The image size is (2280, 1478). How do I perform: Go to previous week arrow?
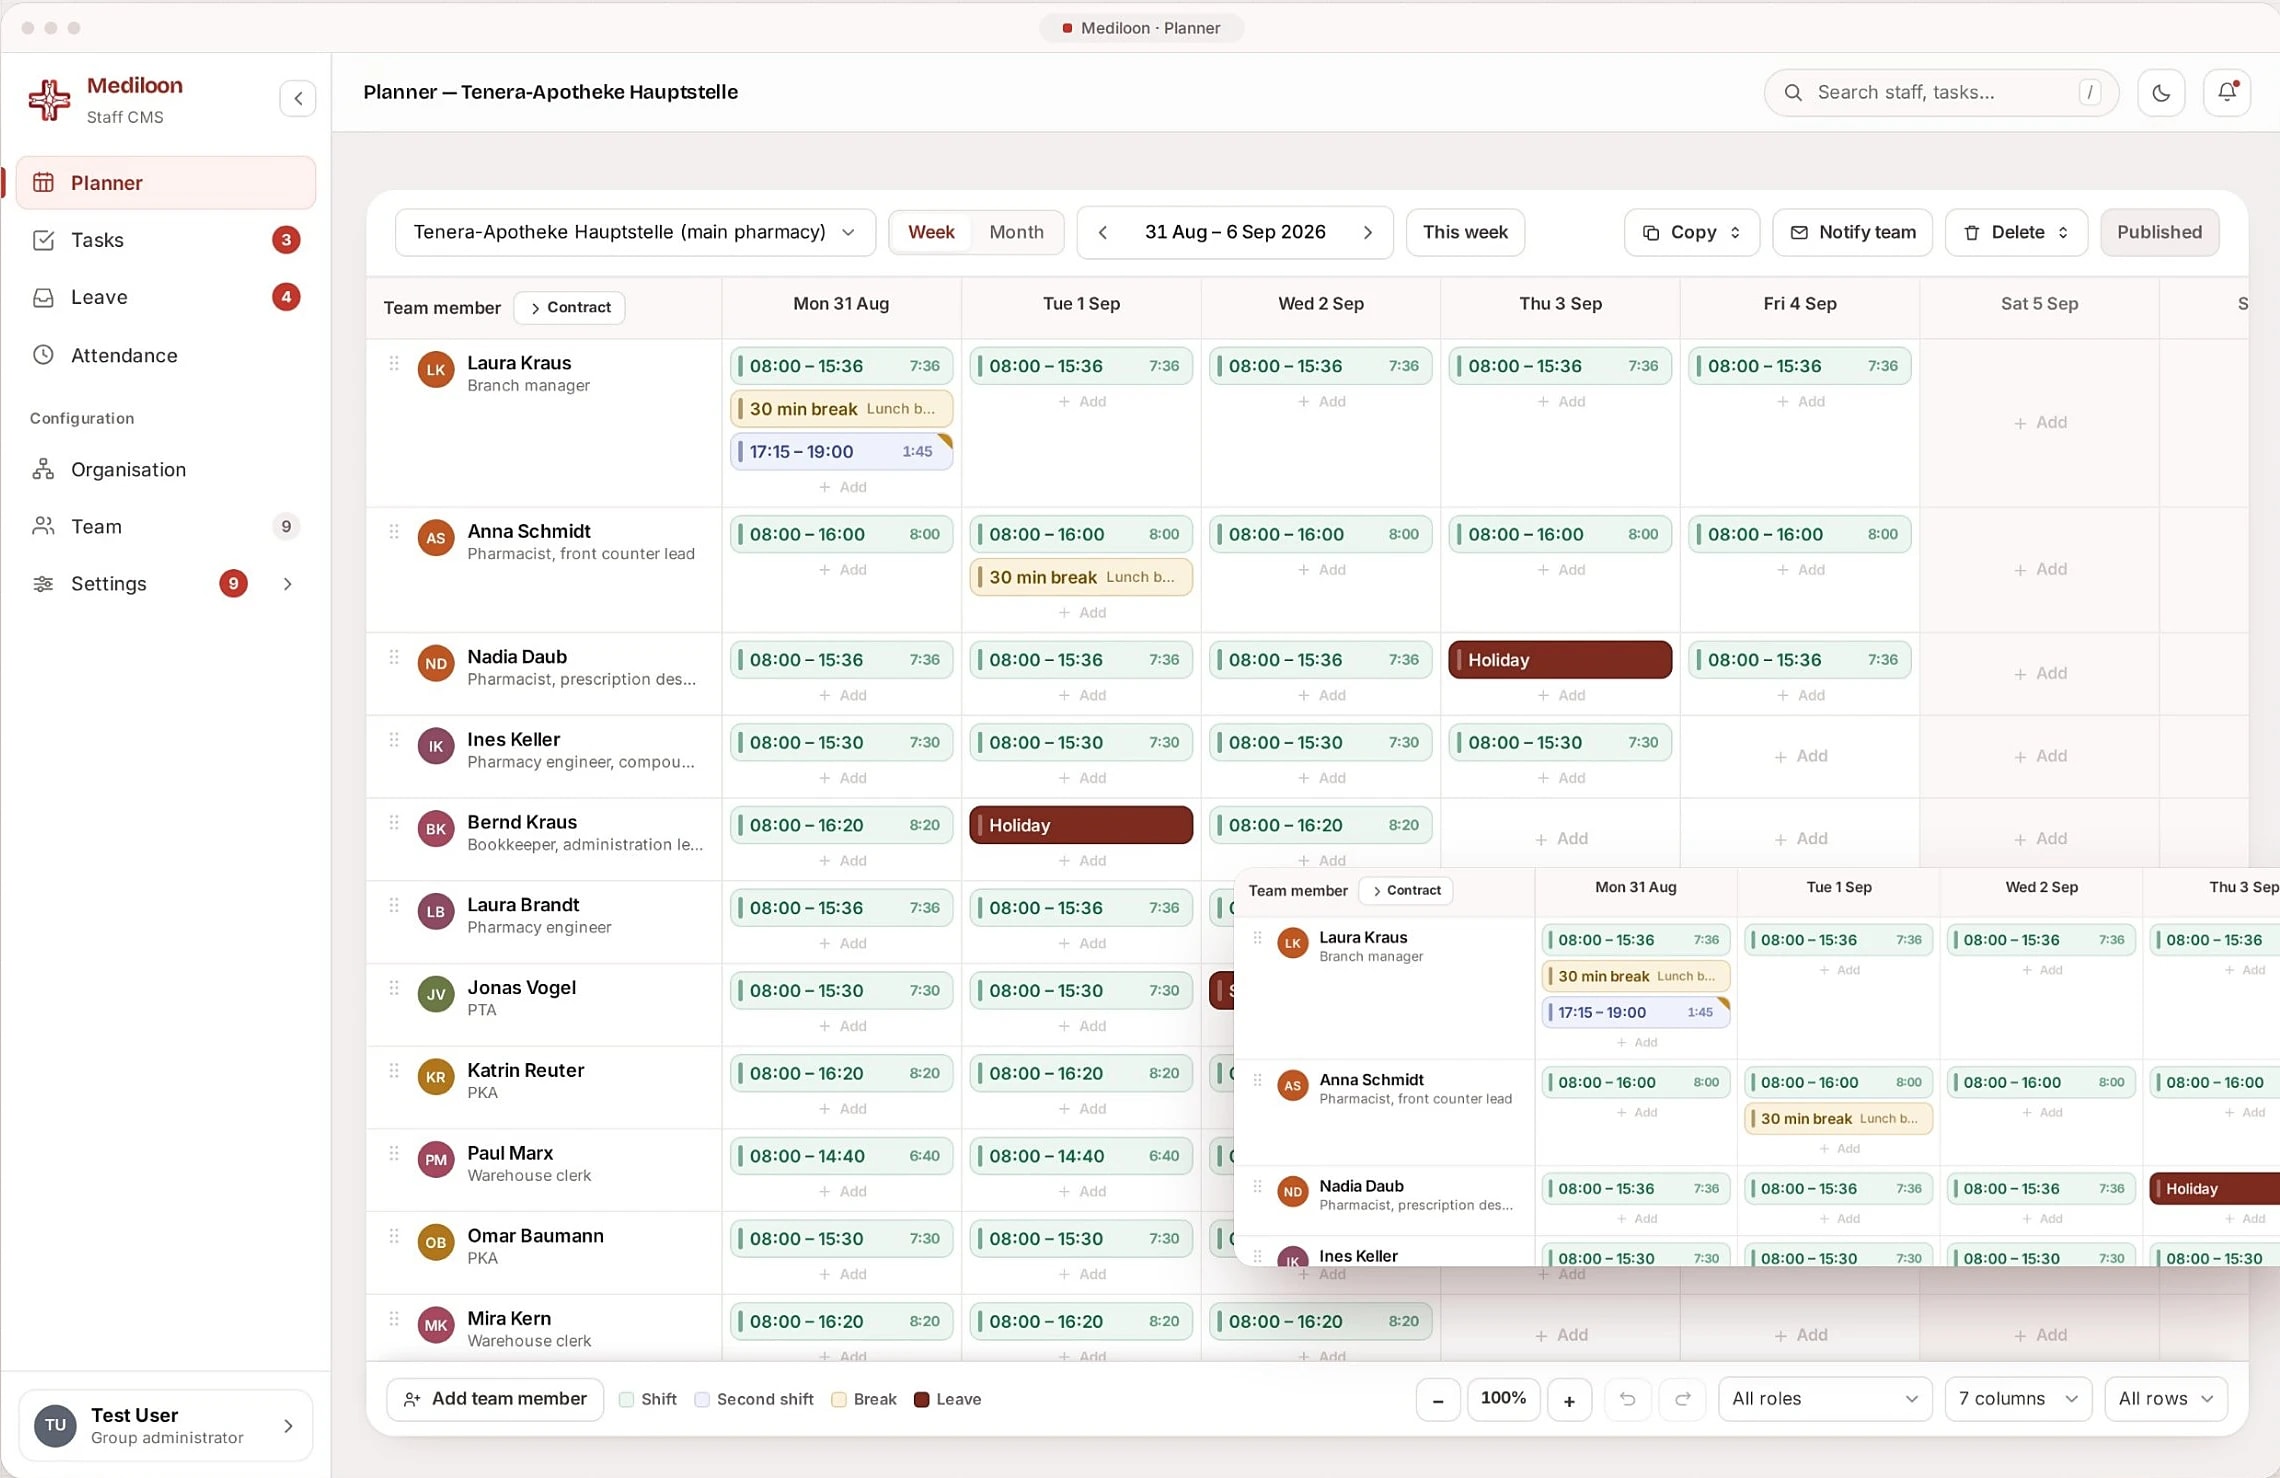click(1103, 233)
